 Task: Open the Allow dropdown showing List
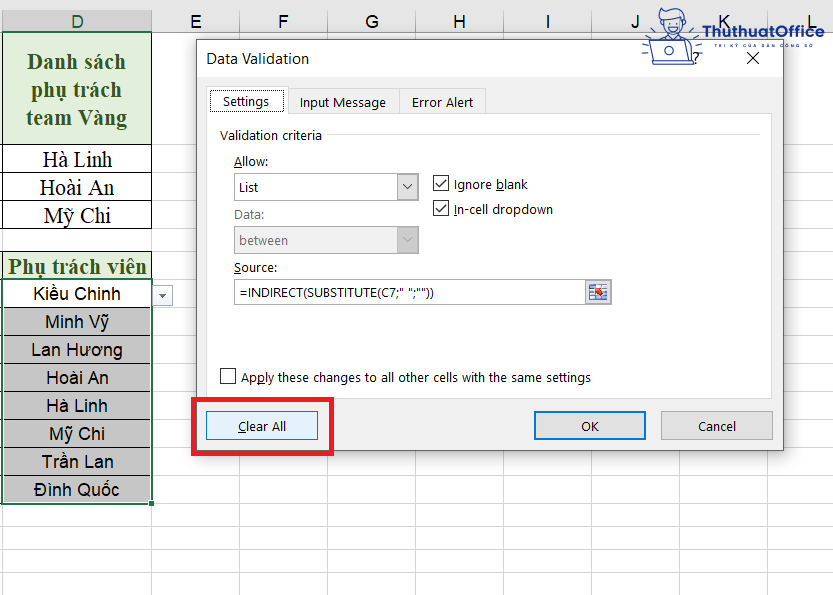coord(406,187)
